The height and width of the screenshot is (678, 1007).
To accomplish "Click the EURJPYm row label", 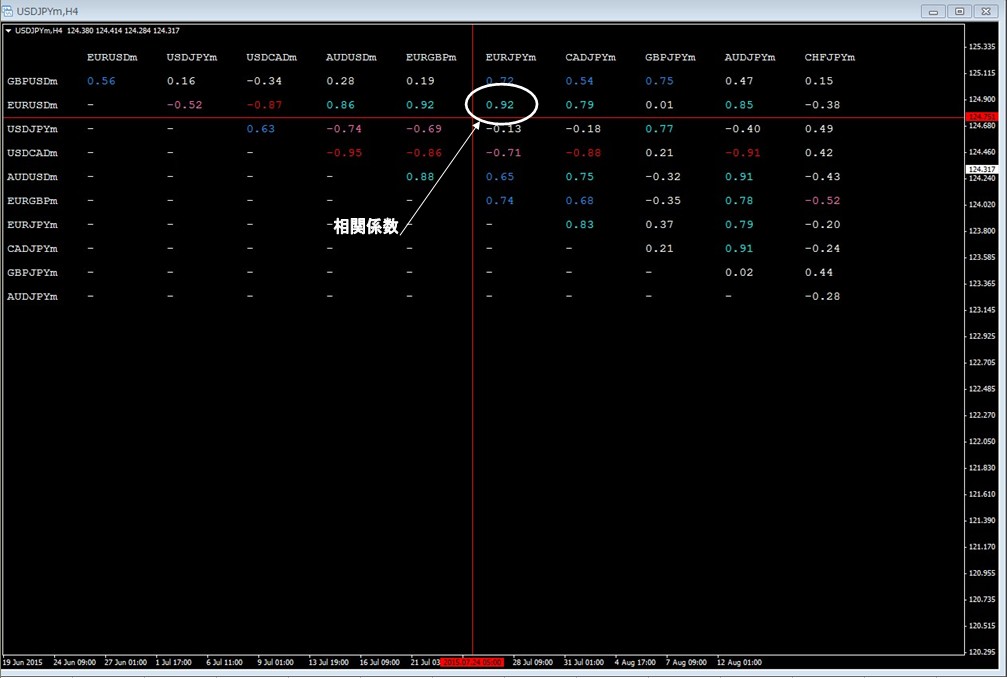I will 32,225.
